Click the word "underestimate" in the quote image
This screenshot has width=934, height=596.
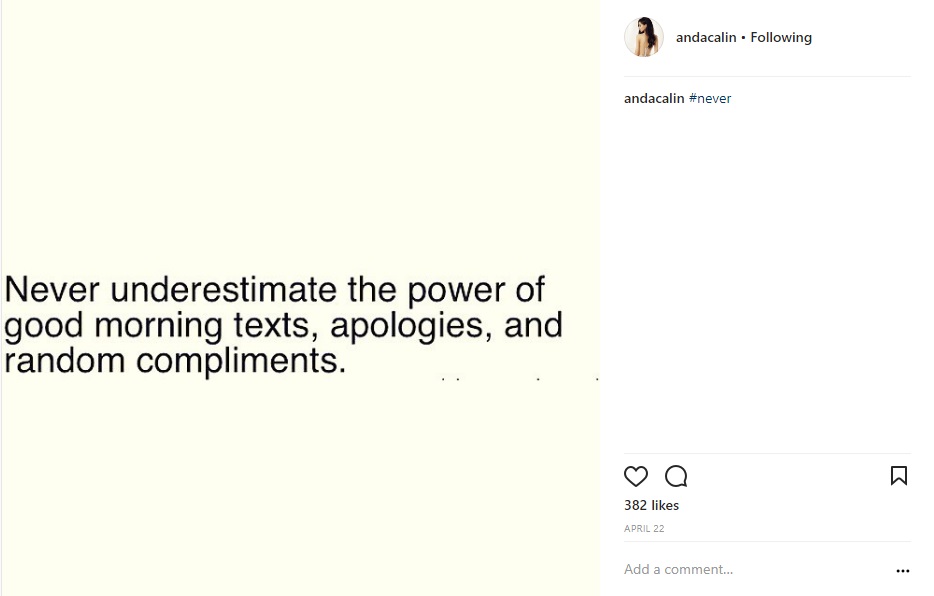pyautogui.click(x=224, y=290)
